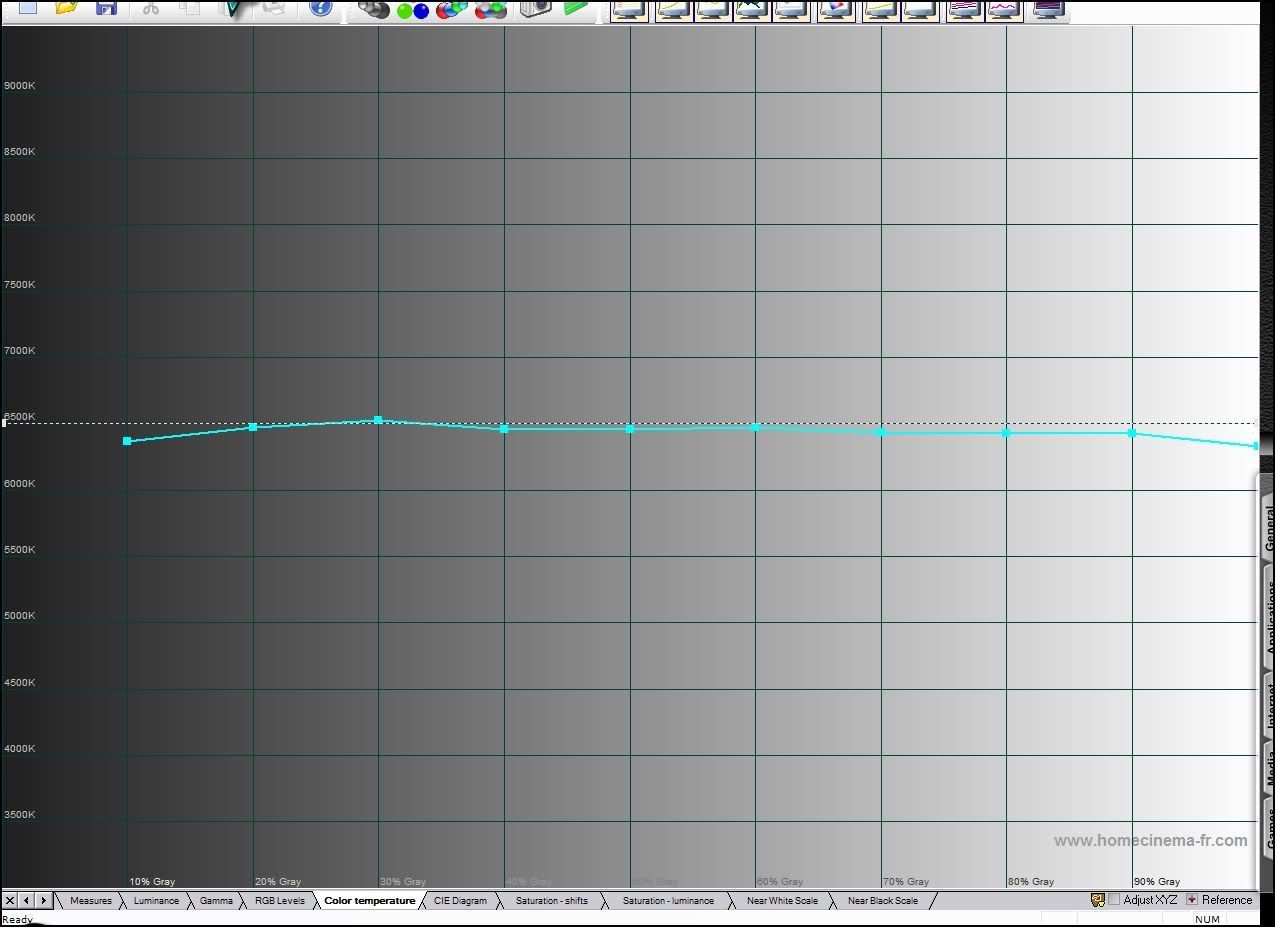
Task: Select the 30% Gray data point
Action: click(x=378, y=420)
